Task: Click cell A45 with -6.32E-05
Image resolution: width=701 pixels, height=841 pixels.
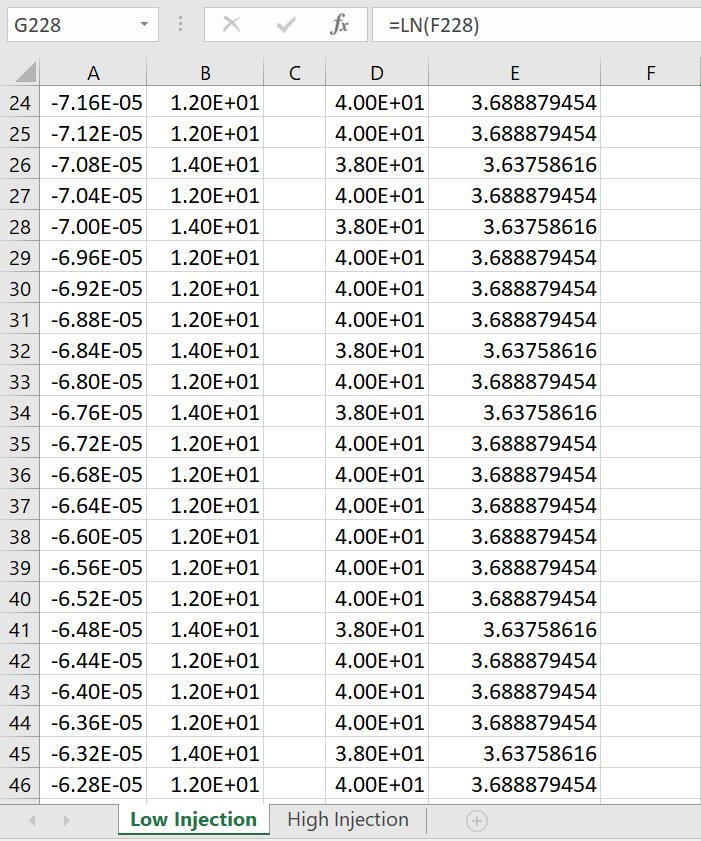Action: [x=93, y=754]
